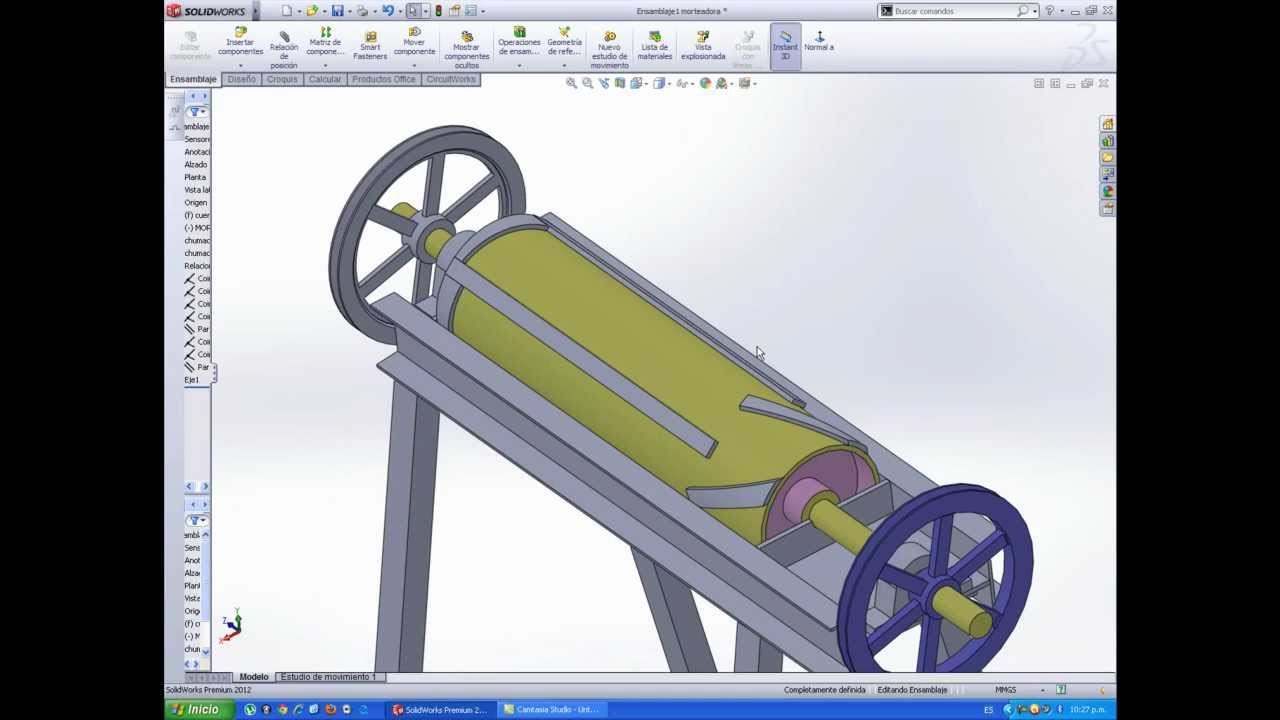
Task: Open Insertar componentes dropdown arrow
Action: coord(240,66)
